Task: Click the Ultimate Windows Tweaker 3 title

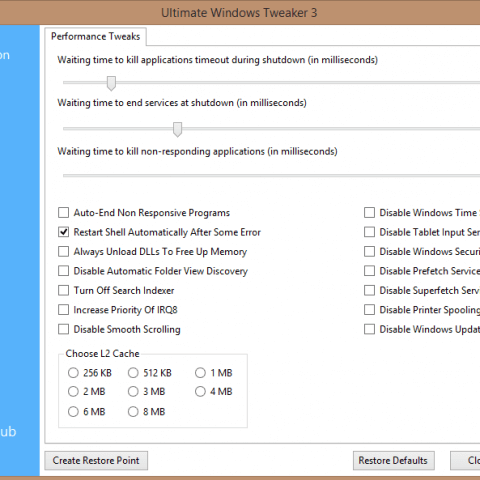Action: 239,13
